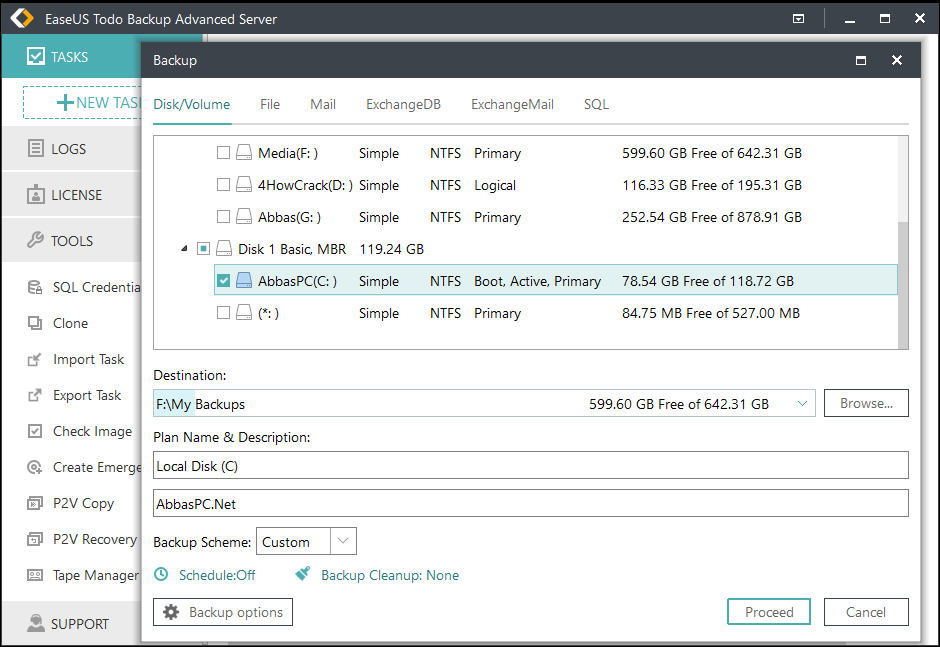The image size is (940, 647).
Task: Click the Import Task icon
Action: 35,359
